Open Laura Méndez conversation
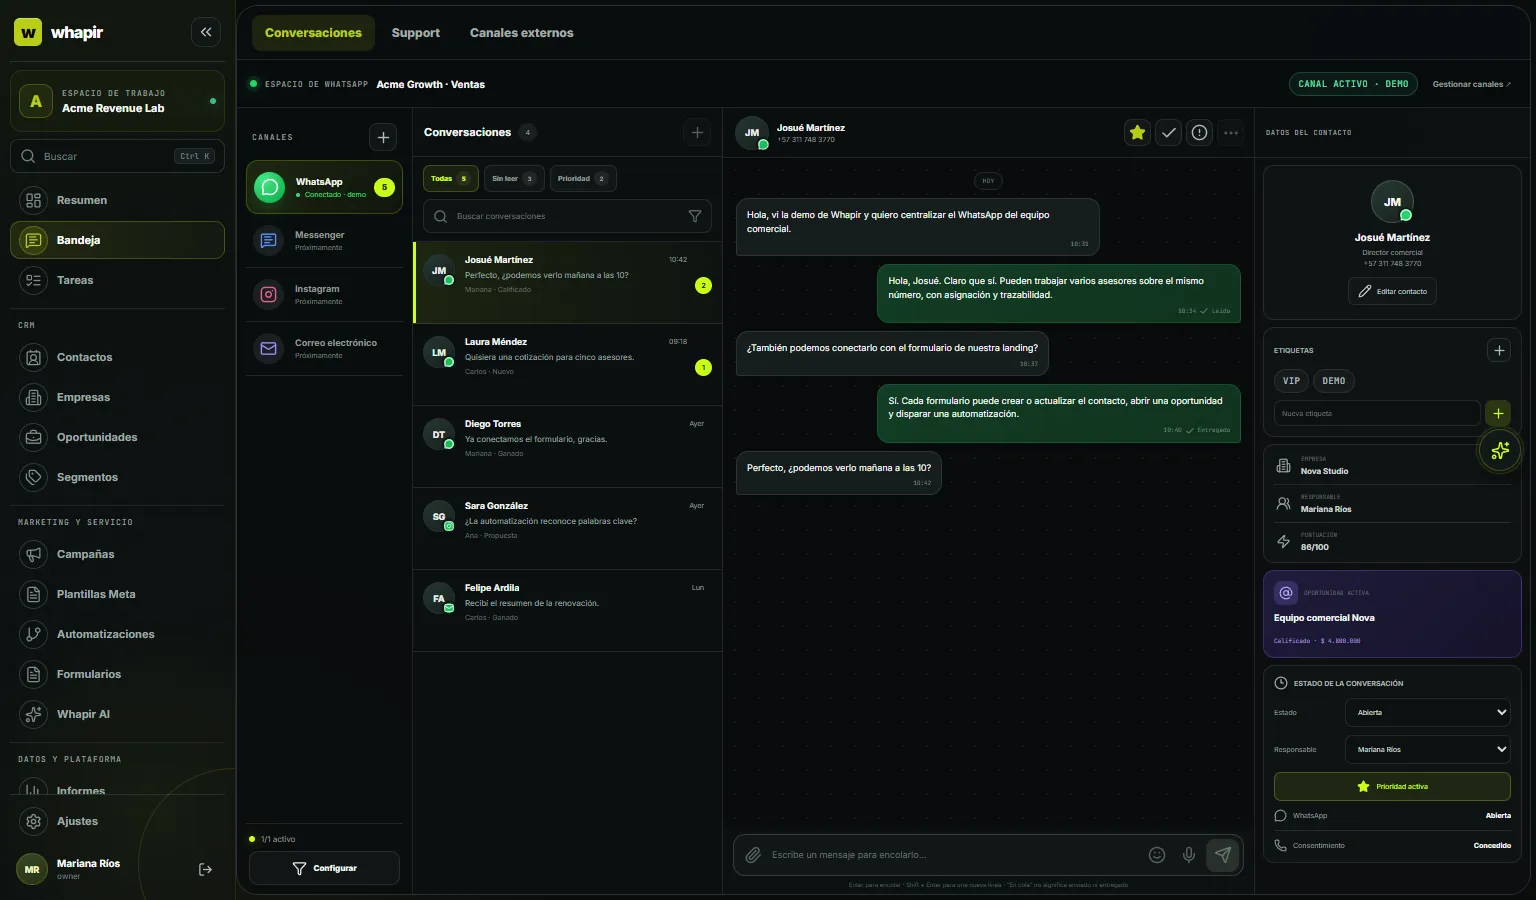This screenshot has height=900, width=1536. click(x=568, y=364)
